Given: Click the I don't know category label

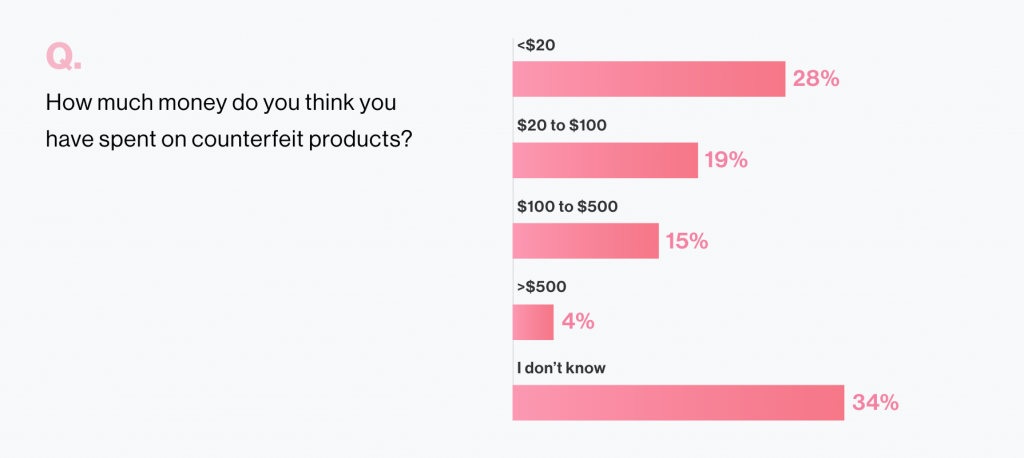Looking at the screenshot, I should pos(562,368).
